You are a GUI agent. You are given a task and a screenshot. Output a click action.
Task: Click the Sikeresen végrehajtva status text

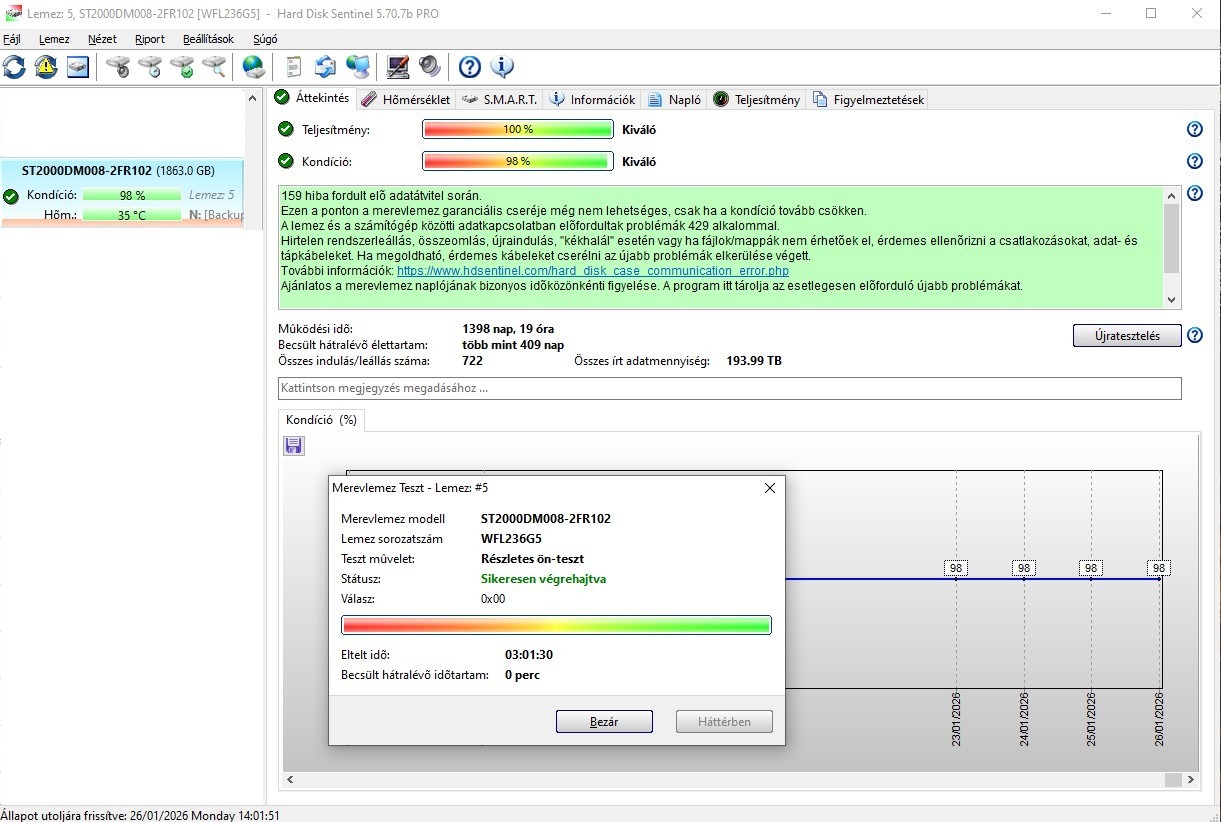pyautogui.click(x=543, y=579)
